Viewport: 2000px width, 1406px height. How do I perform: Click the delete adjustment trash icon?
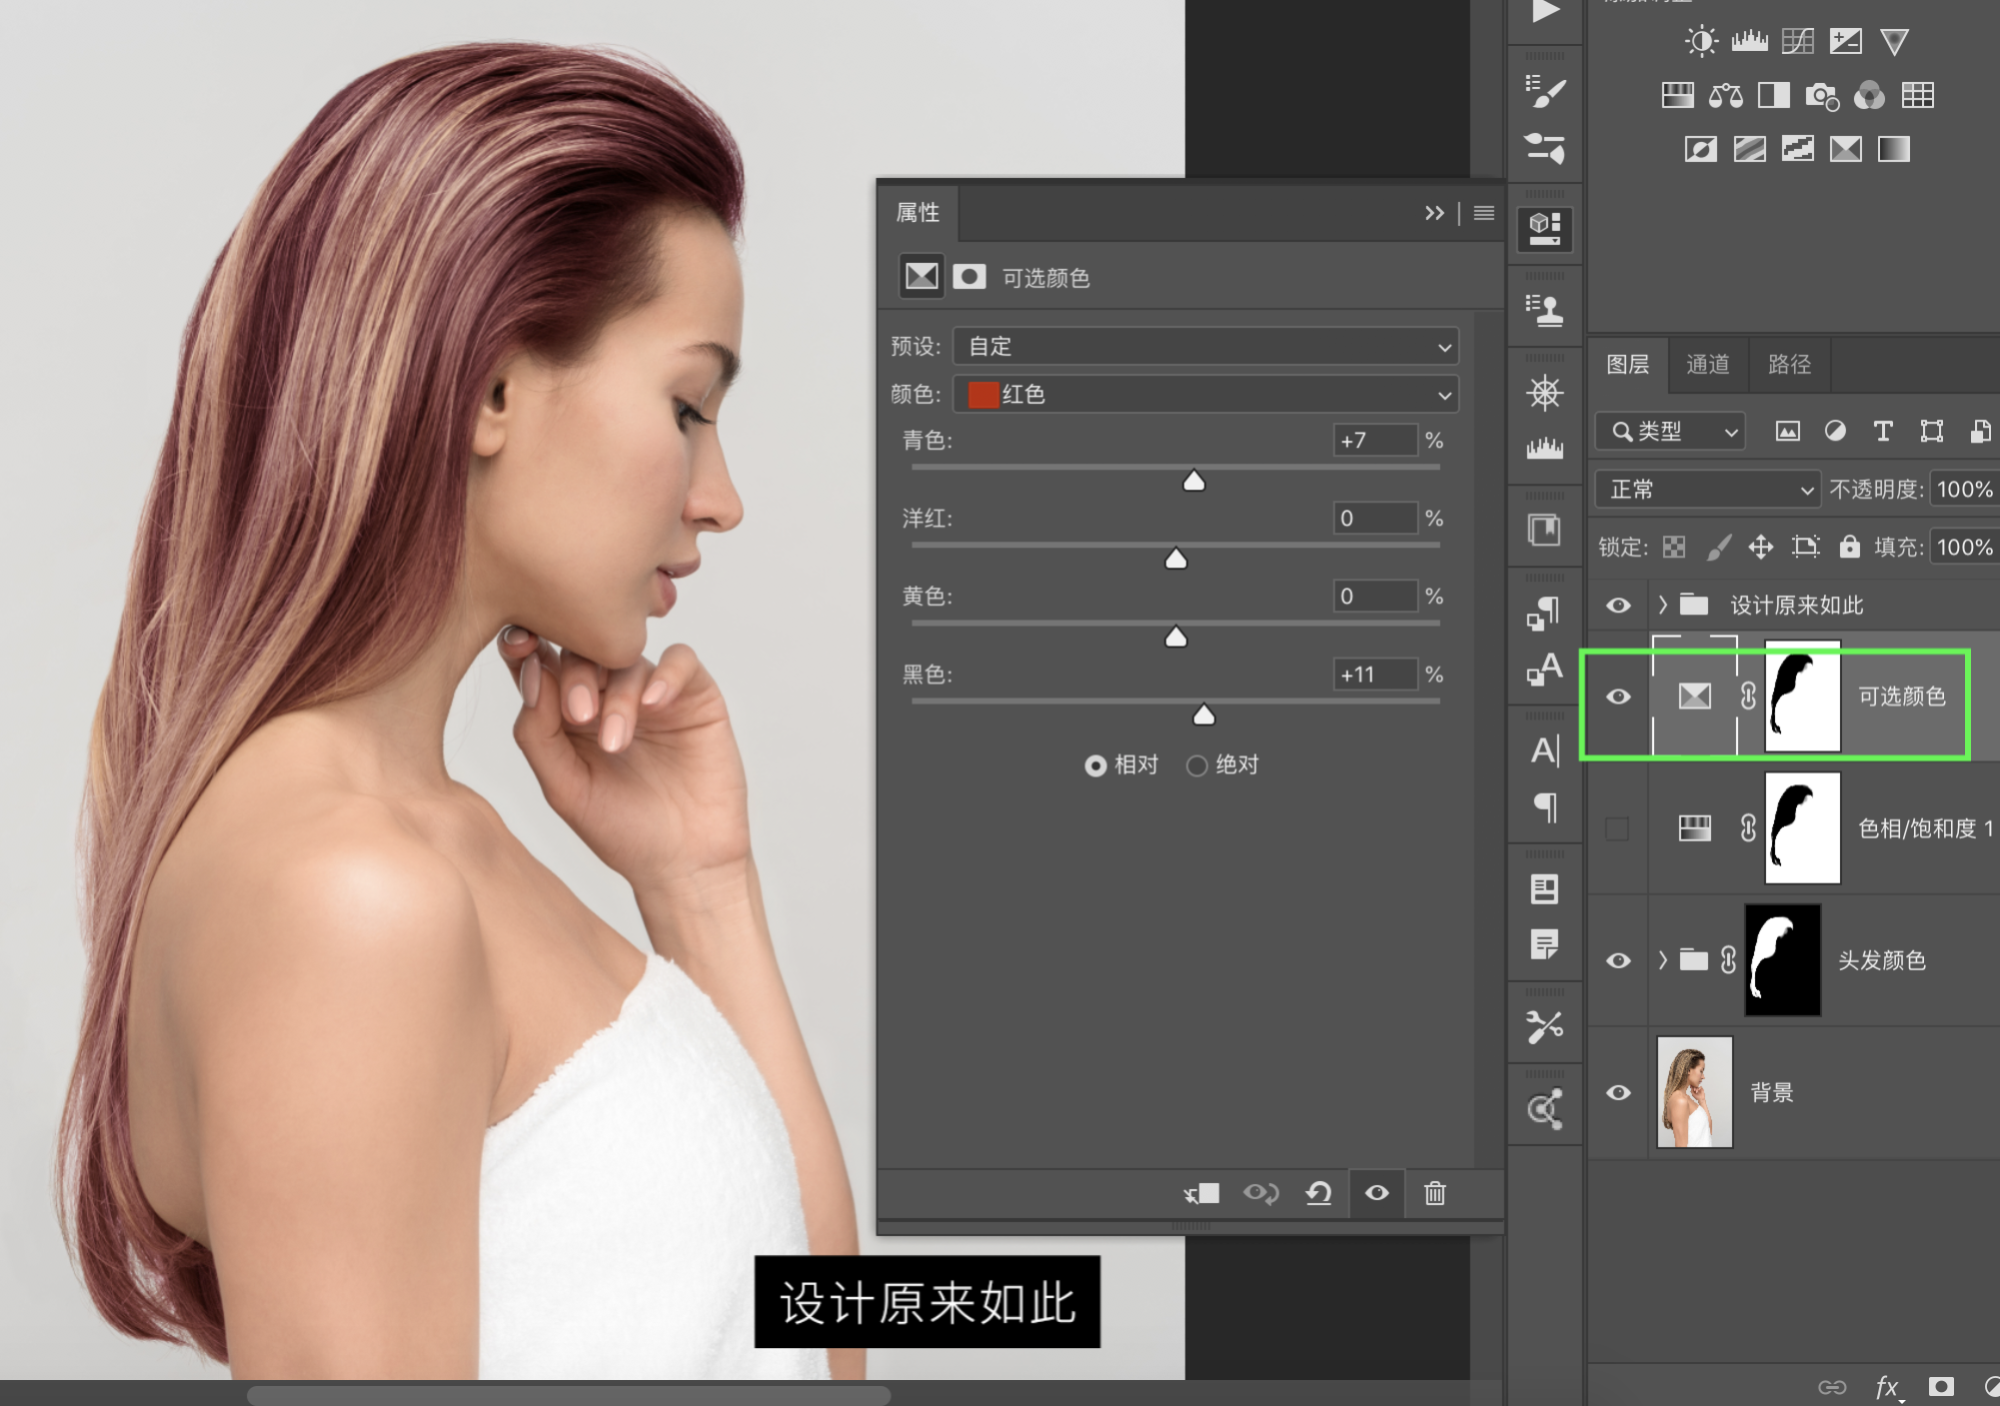(1434, 1193)
